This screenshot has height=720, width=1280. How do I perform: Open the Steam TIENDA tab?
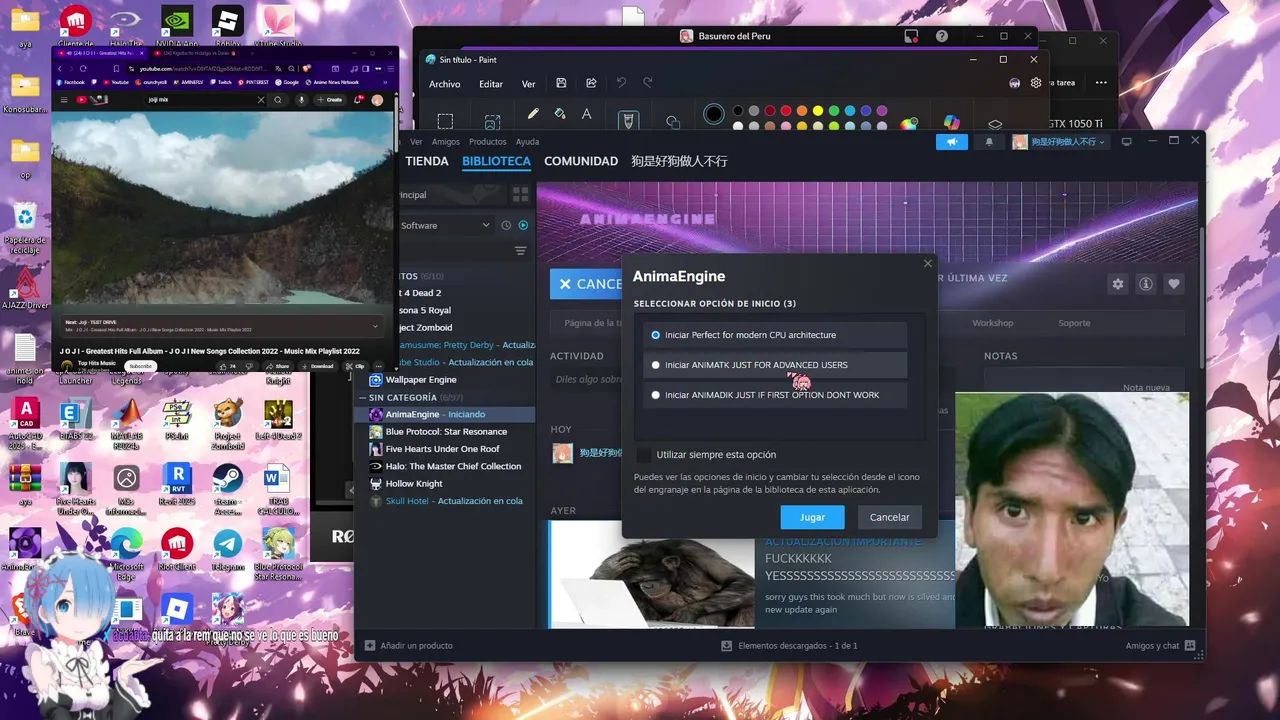point(427,161)
